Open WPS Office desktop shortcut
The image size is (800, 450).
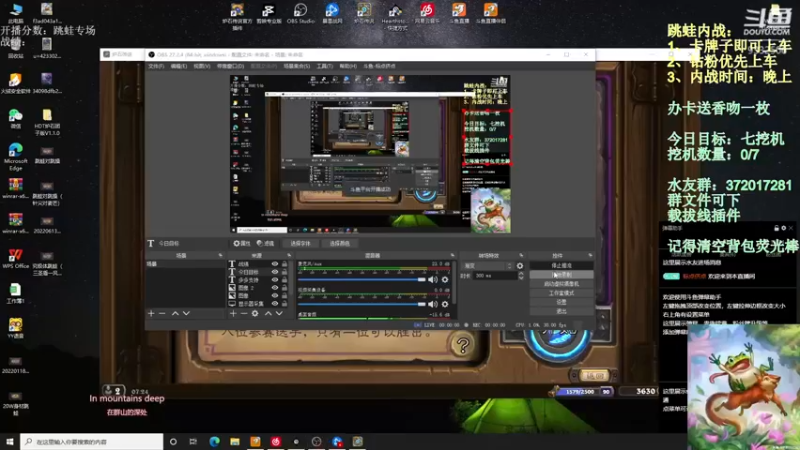(x=15, y=259)
